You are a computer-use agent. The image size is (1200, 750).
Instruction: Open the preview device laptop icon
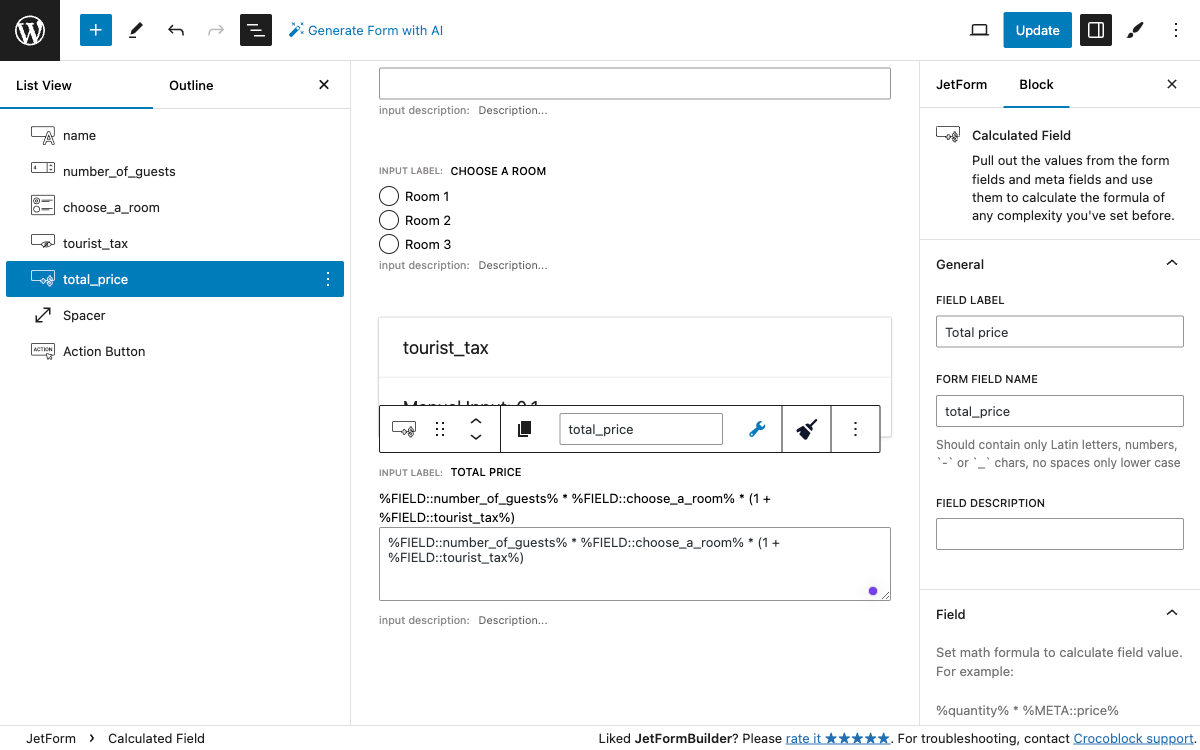[979, 30]
